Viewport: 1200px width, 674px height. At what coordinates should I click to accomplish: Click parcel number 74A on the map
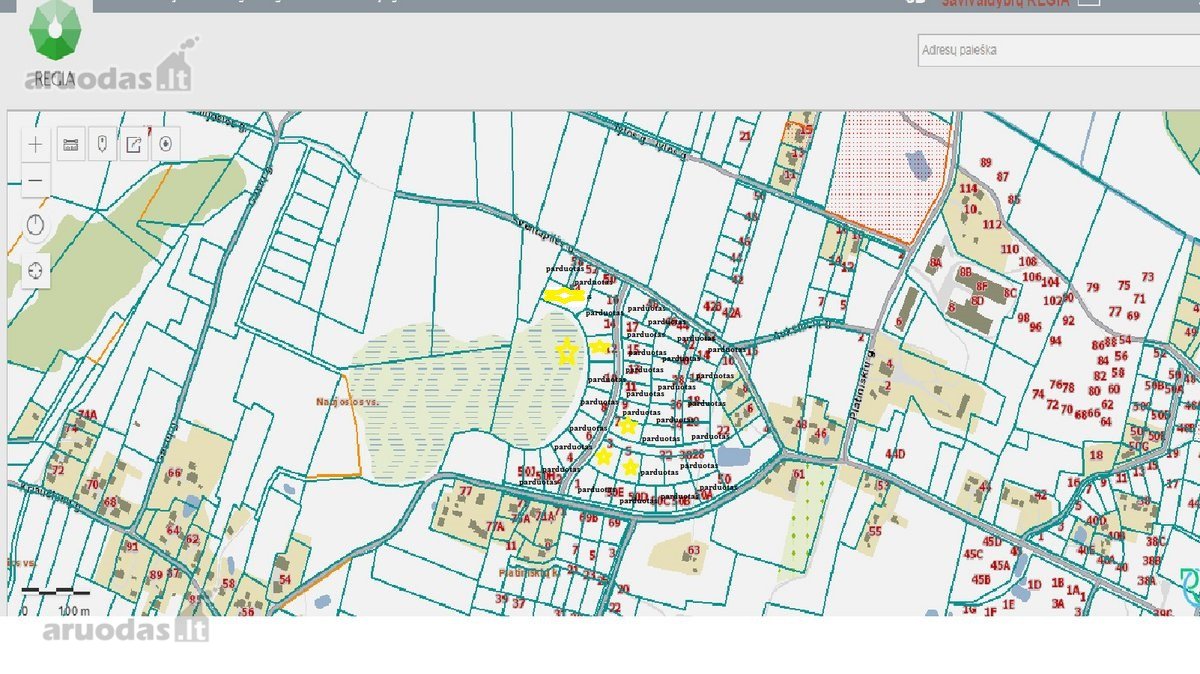pos(87,415)
